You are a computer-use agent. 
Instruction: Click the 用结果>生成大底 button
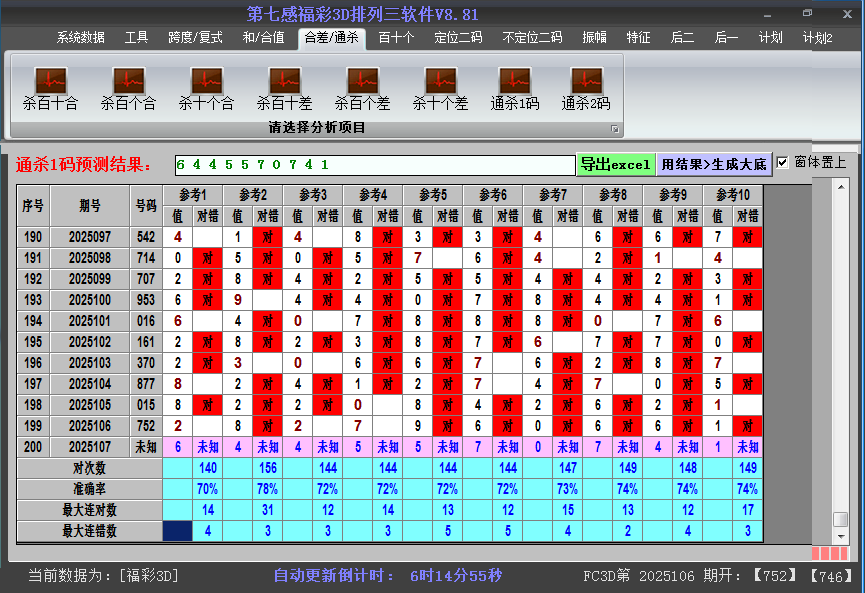click(x=714, y=164)
